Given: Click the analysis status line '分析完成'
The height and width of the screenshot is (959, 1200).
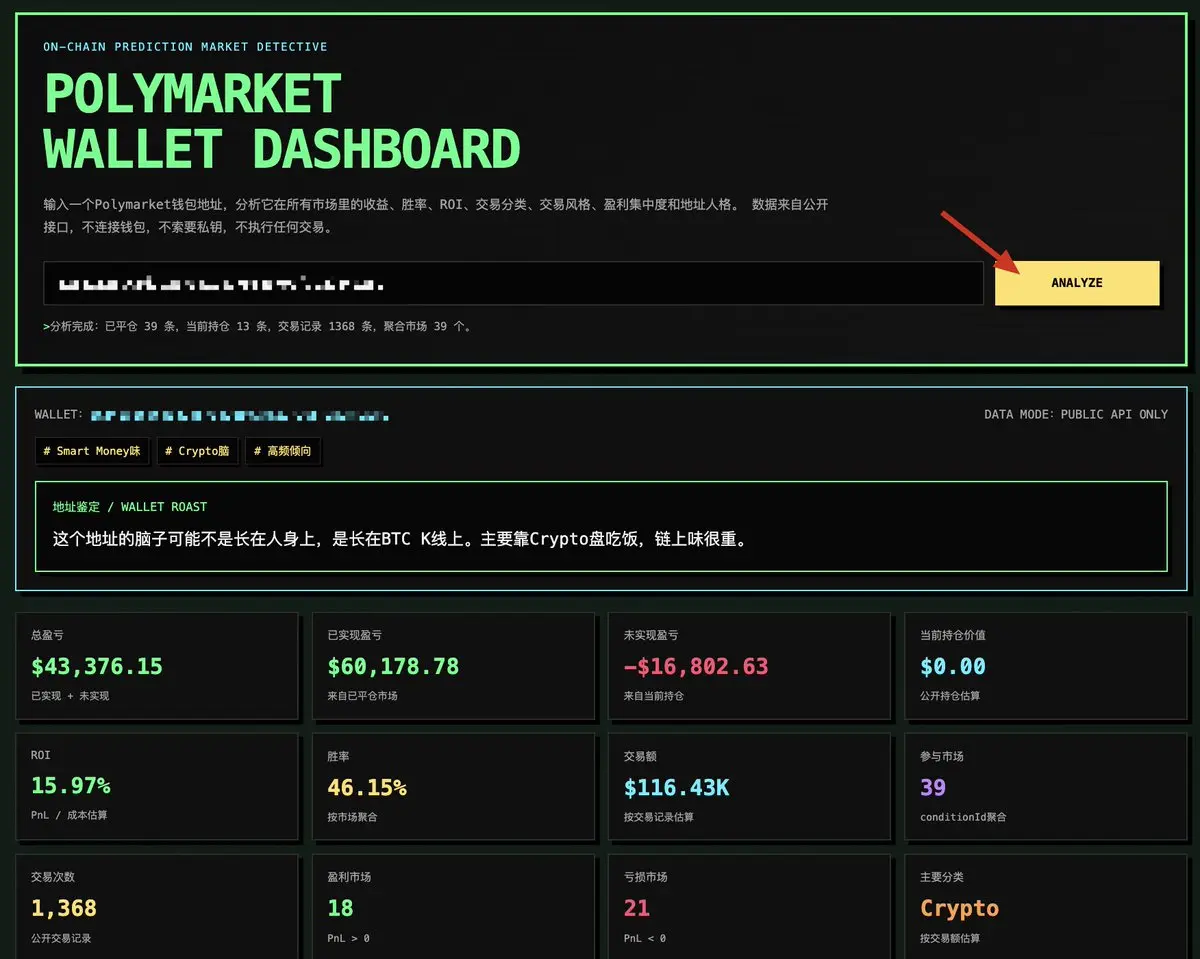Looking at the screenshot, I should [257, 326].
